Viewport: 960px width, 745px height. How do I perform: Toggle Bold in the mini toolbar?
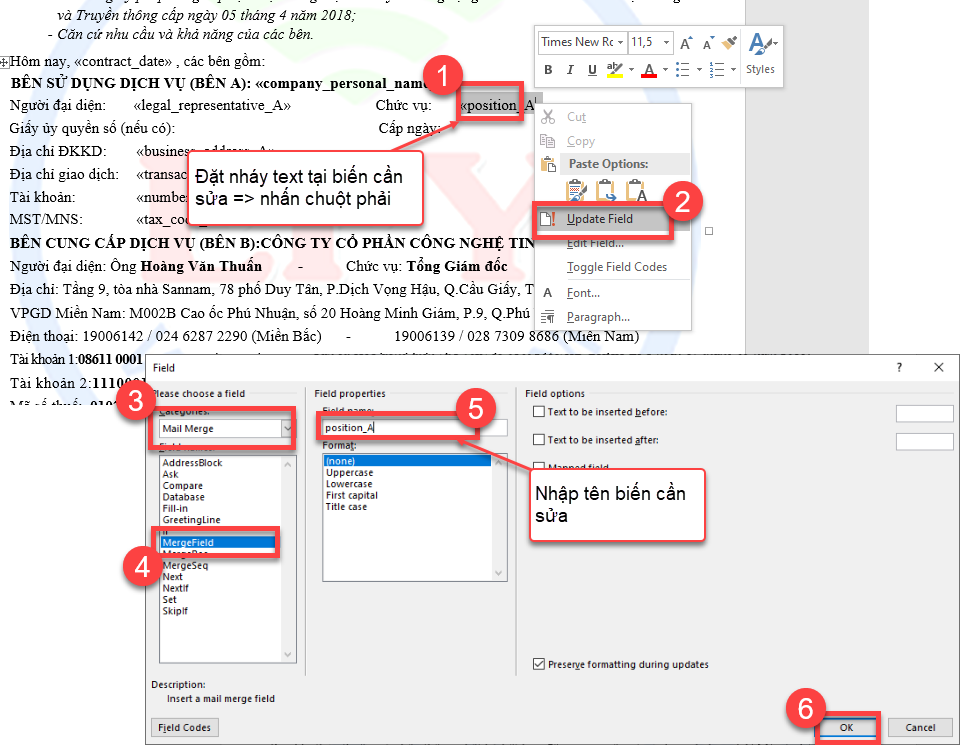549,70
